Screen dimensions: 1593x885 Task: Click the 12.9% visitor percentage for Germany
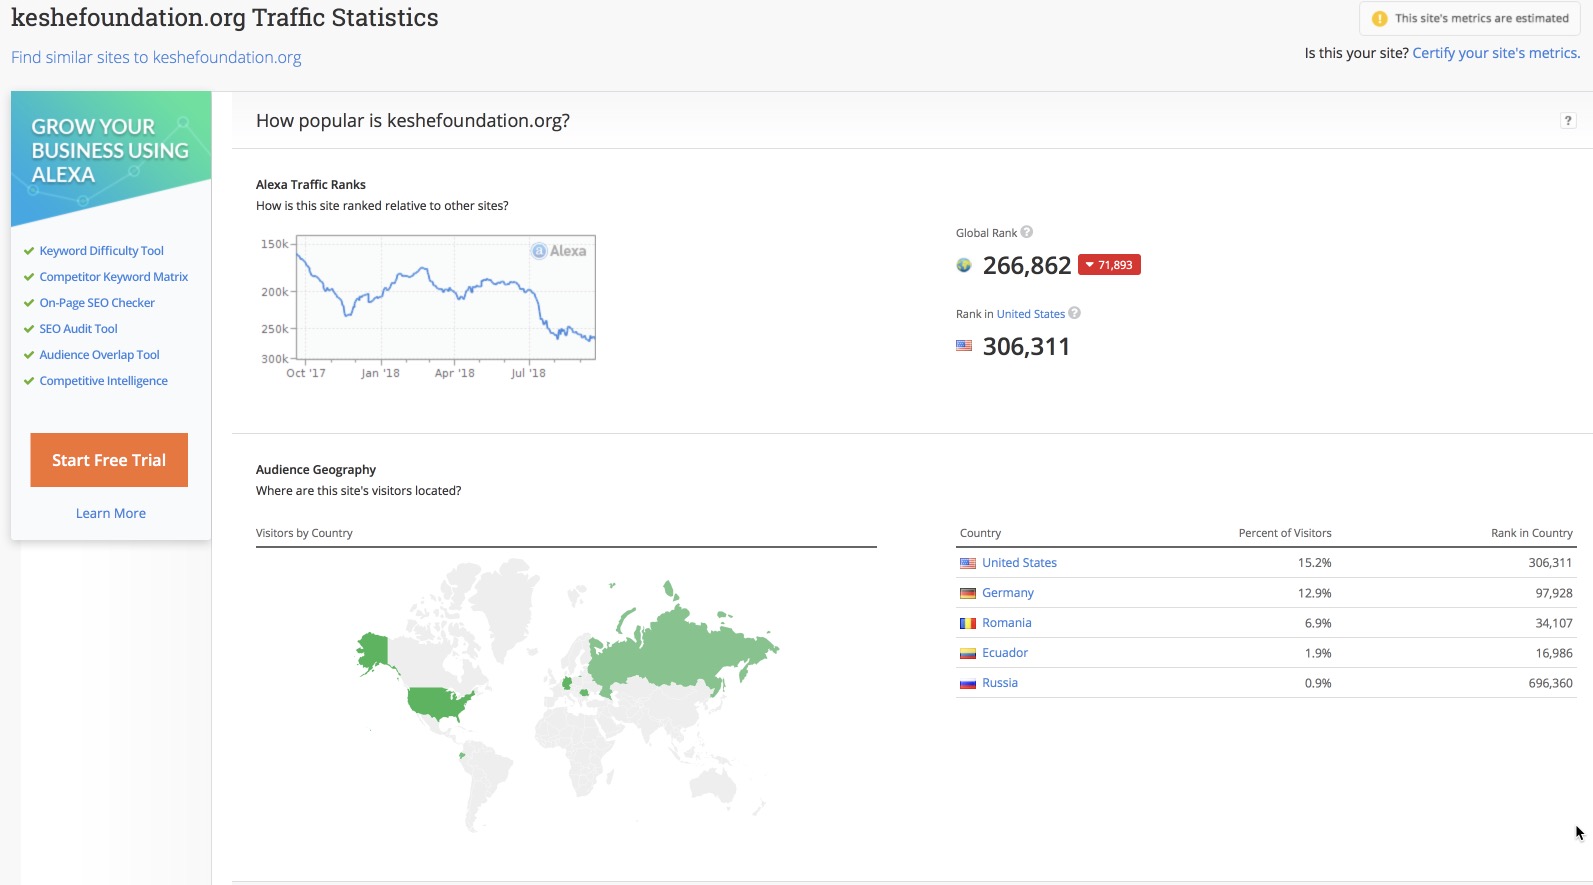click(x=1315, y=593)
